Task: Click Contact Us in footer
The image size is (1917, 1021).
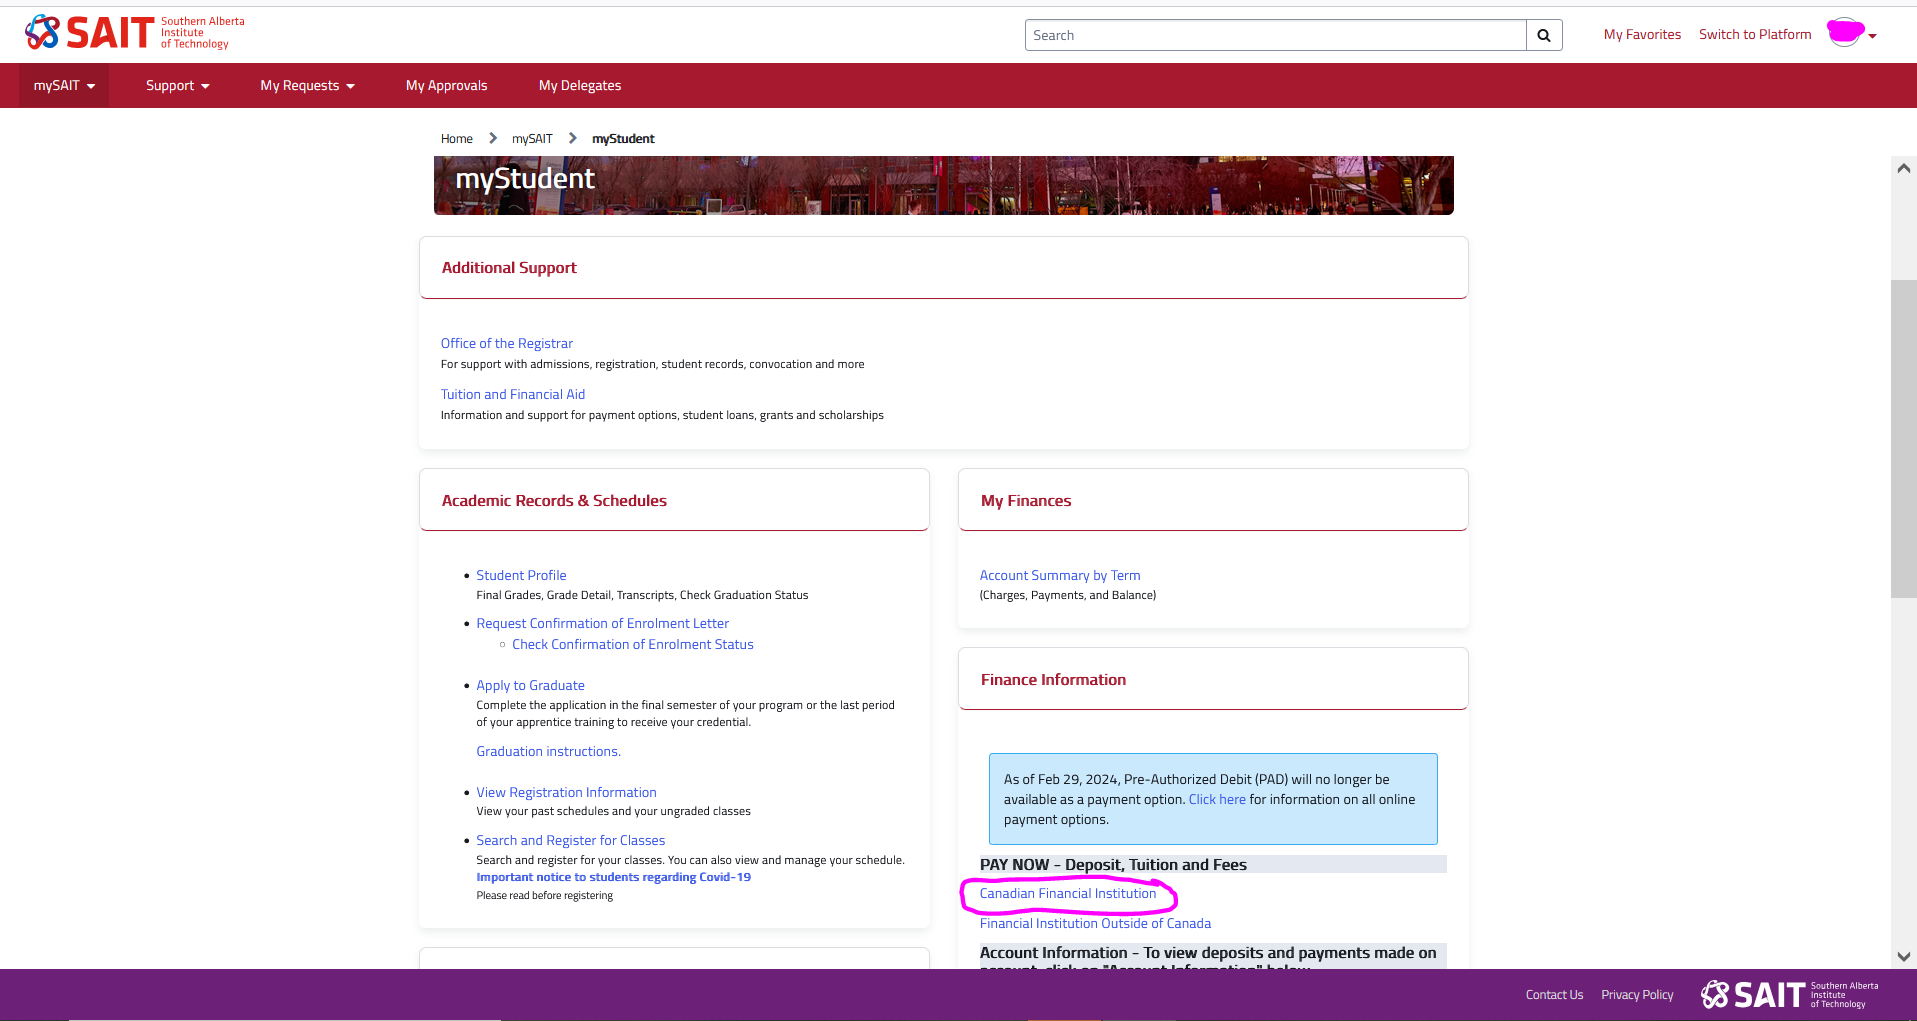Action: pyautogui.click(x=1554, y=995)
